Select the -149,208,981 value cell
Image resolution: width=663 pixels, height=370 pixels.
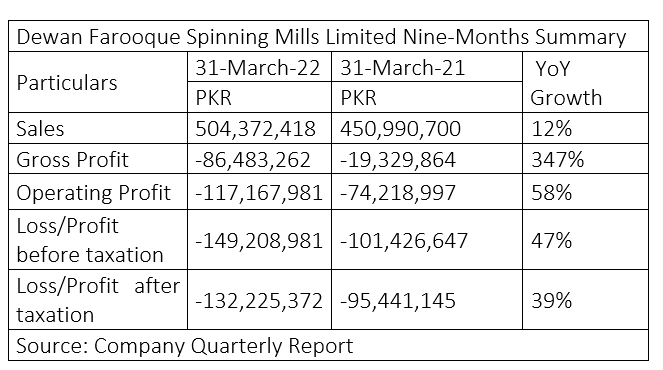click(260, 240)
